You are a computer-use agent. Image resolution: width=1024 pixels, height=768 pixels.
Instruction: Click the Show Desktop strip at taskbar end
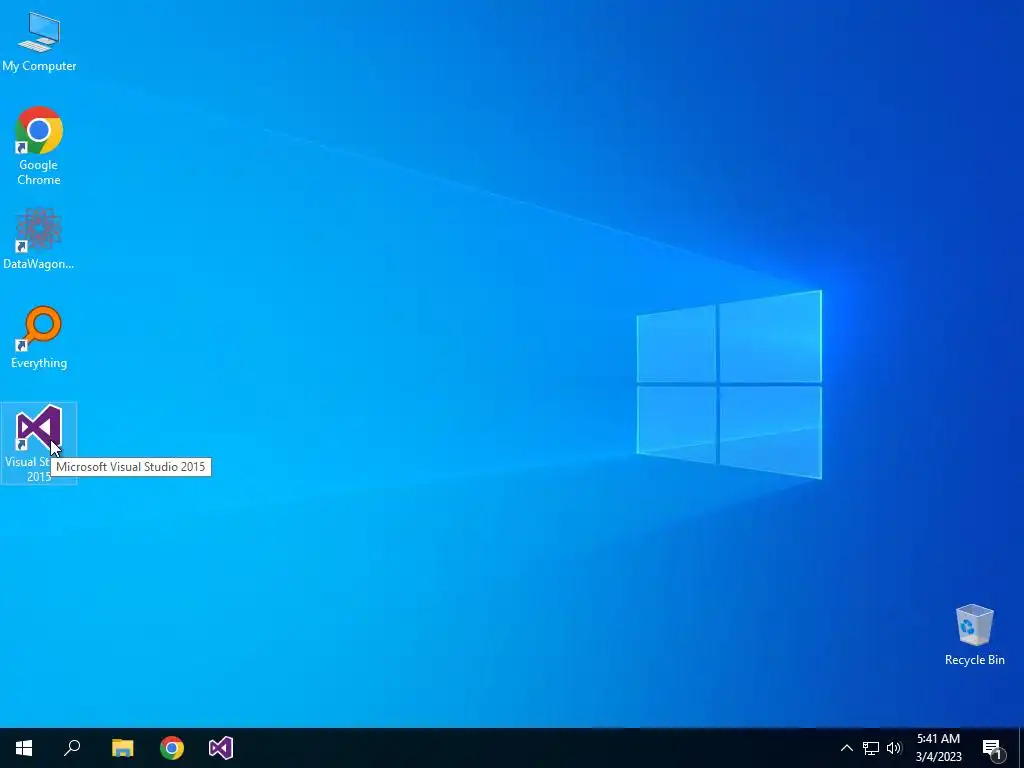[x=1021, y=748]
